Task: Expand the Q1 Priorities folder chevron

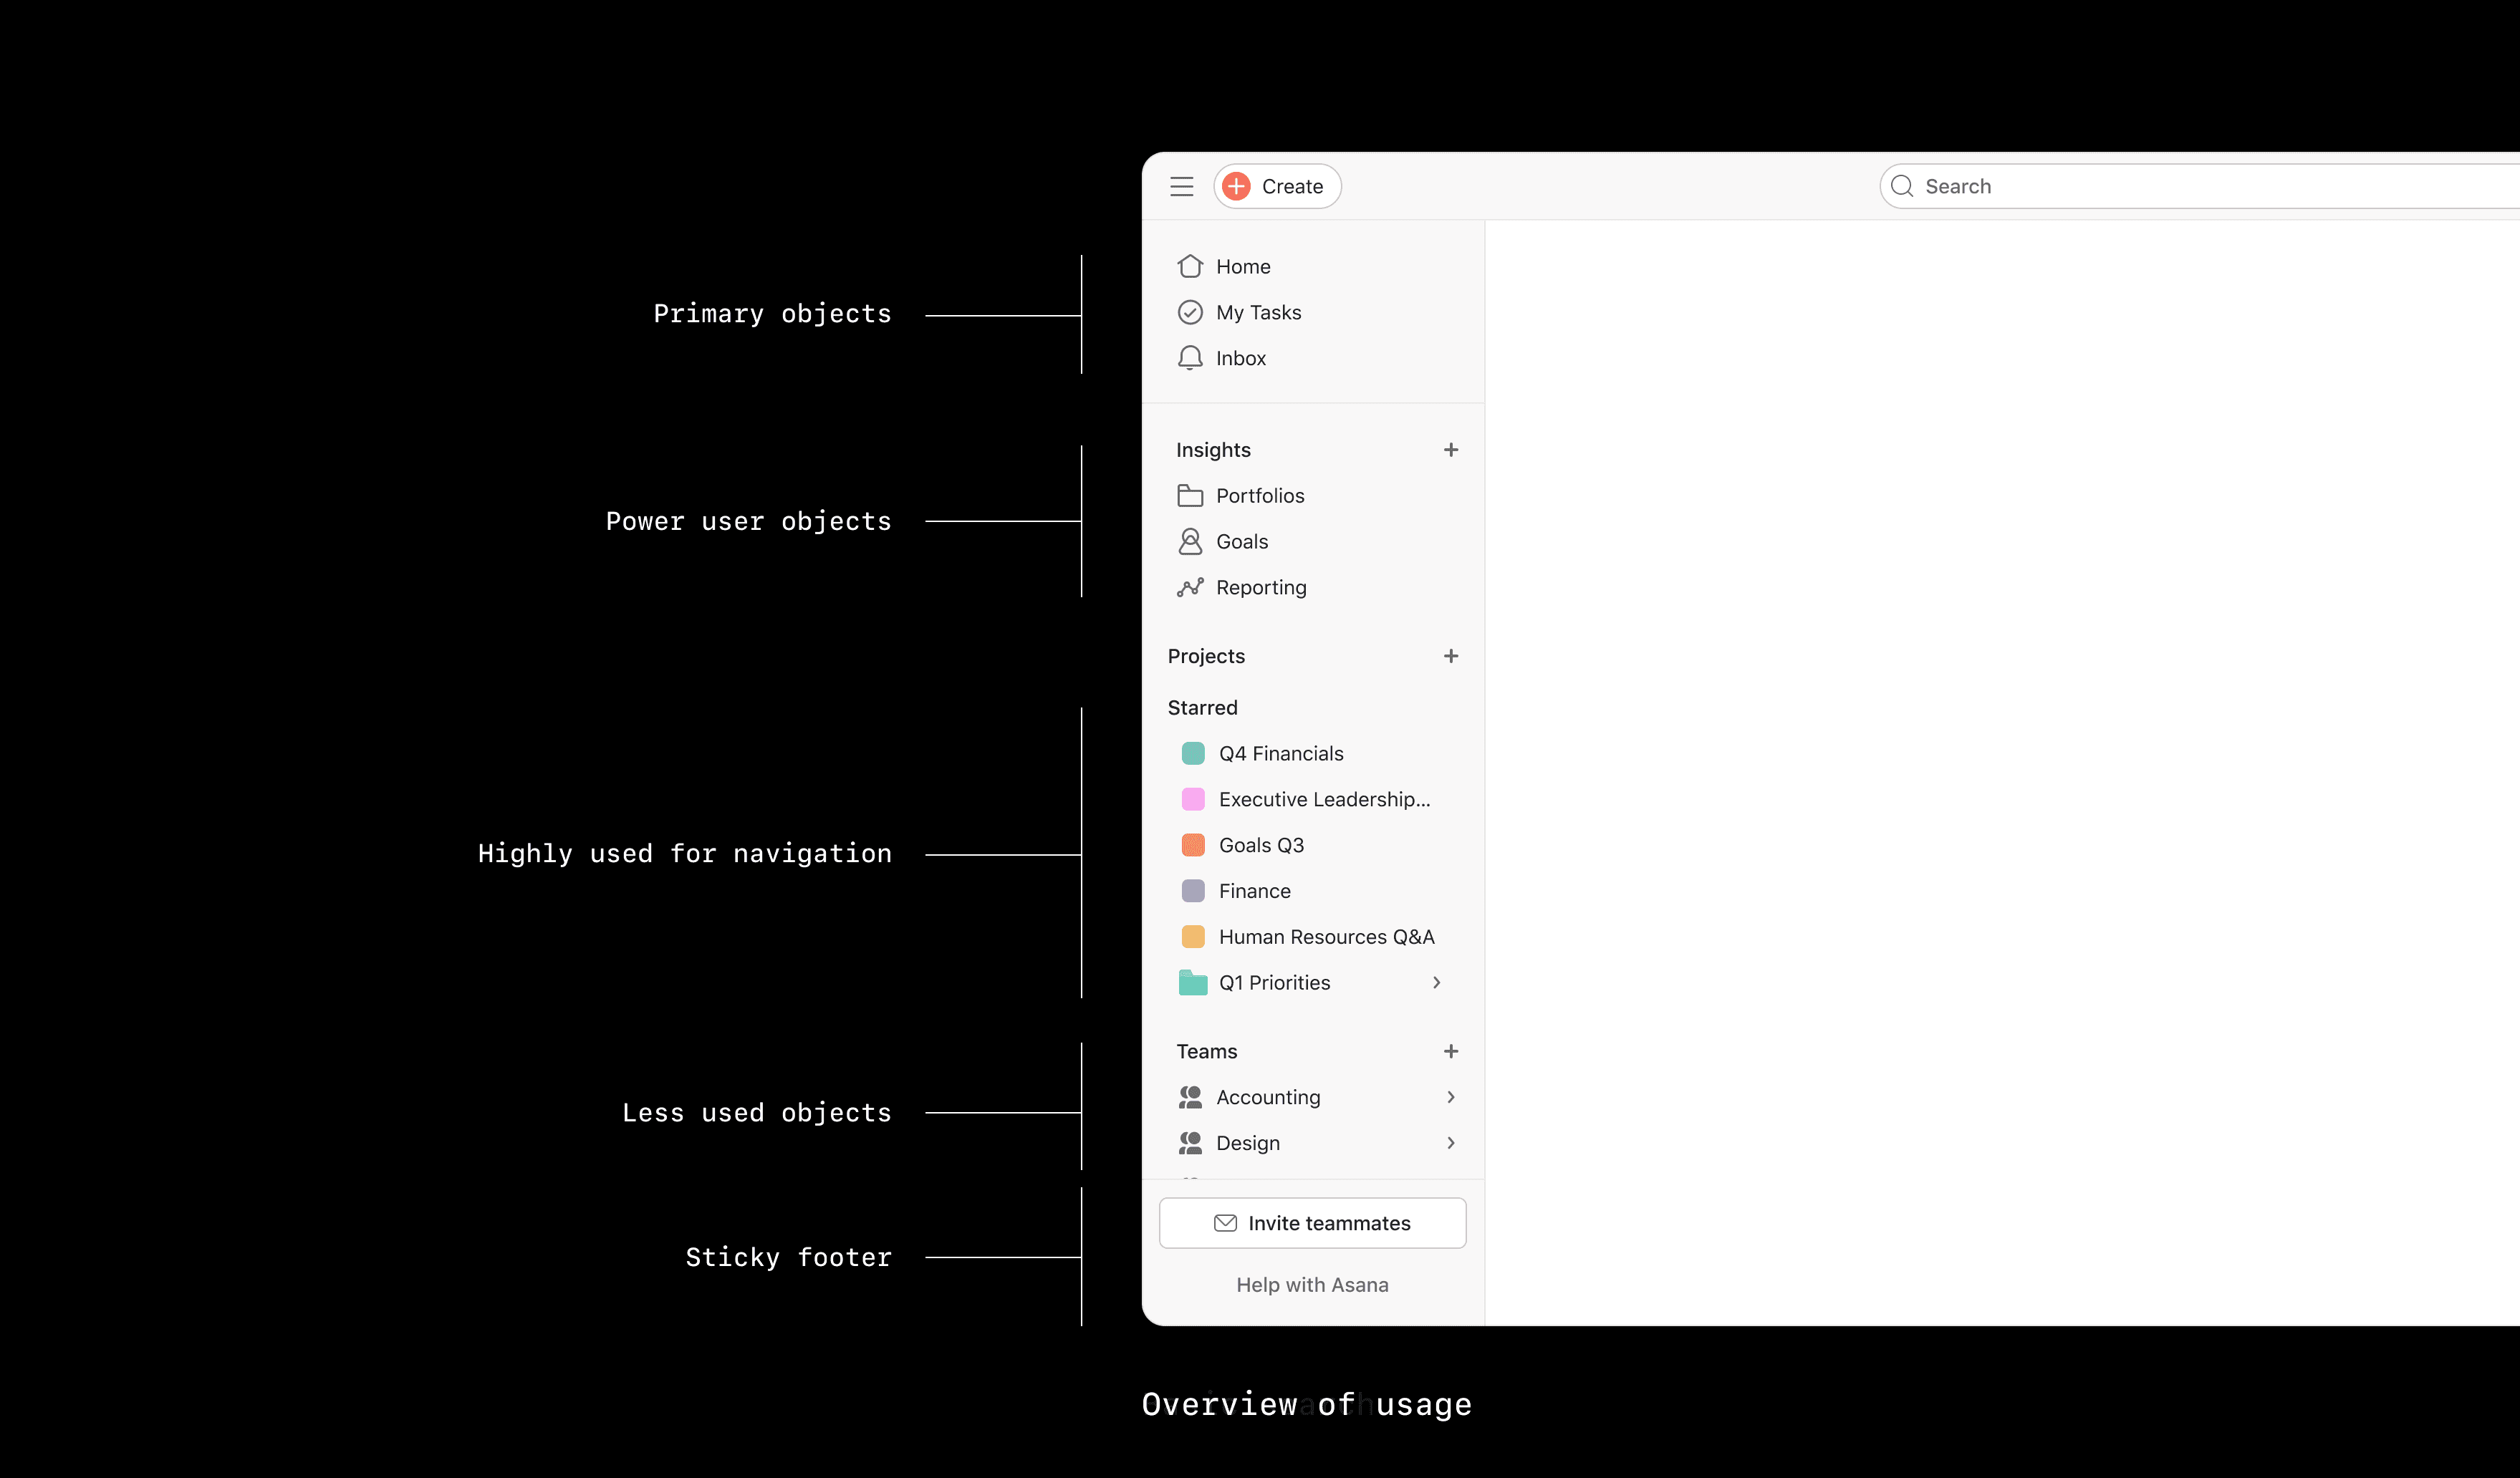Action: (x=1436, y=982)
